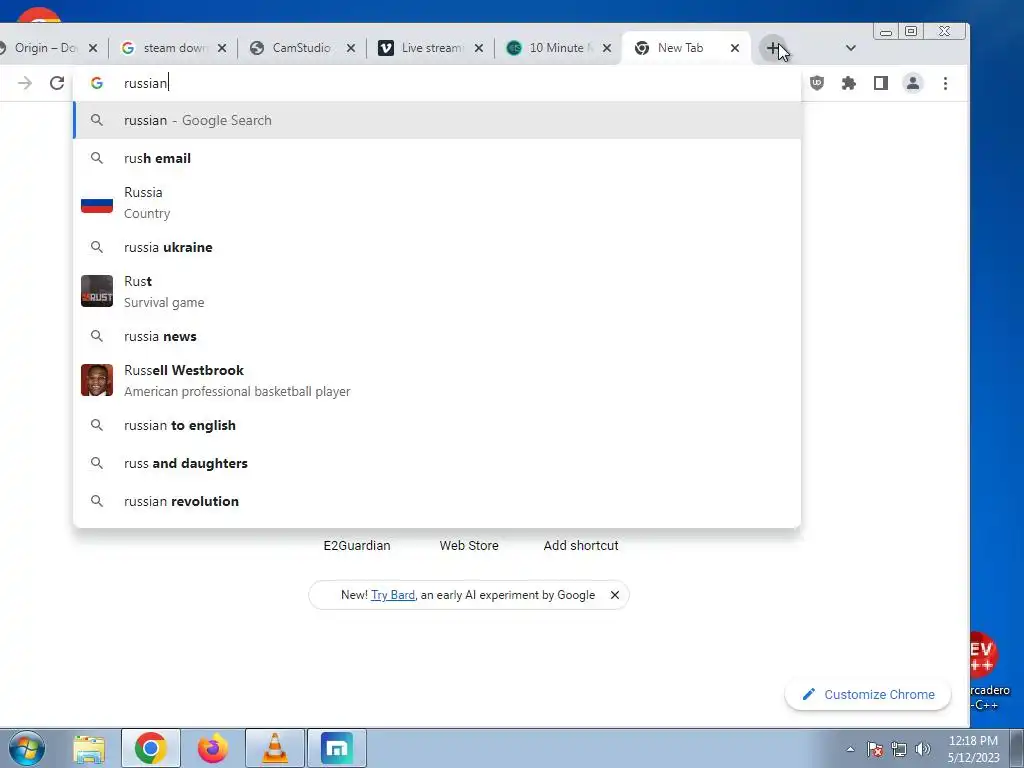Switch to the CamStudio tab
The image size is (1024, 768).
(301, 48)
